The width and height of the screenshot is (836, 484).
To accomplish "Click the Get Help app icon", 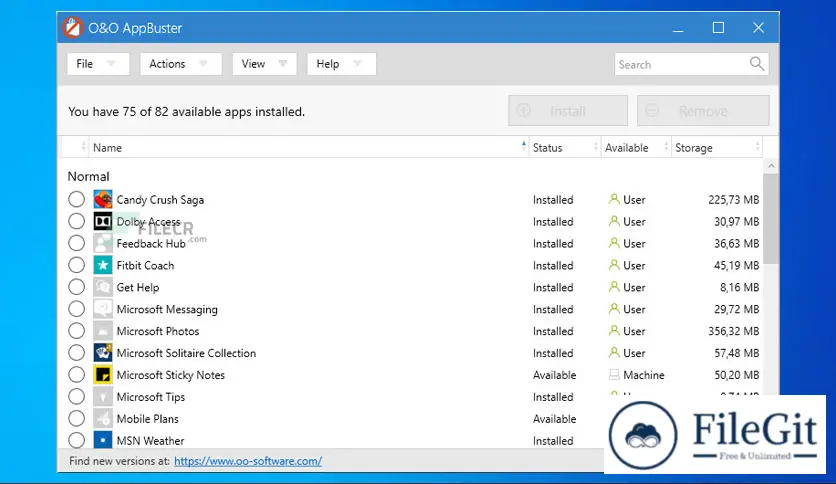I will [x=103, y=287].
